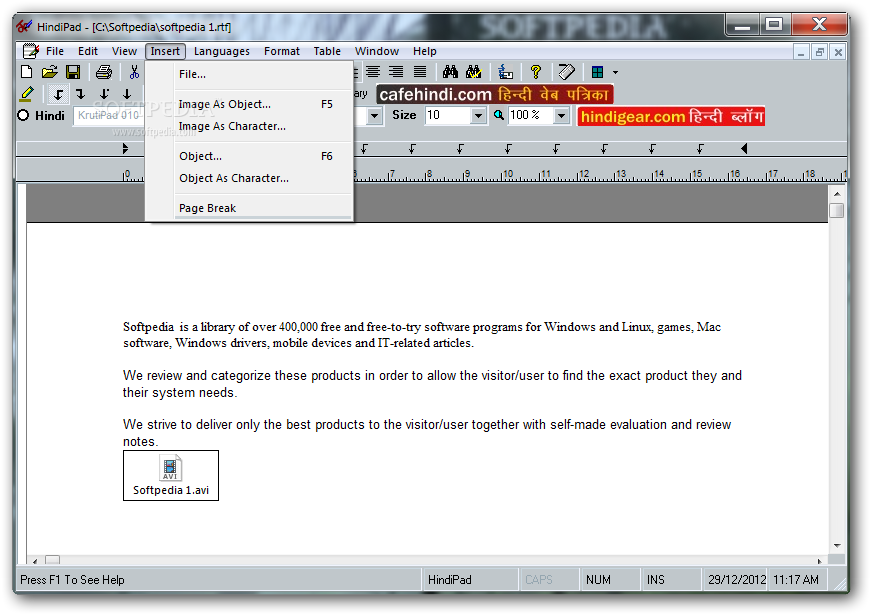Click the 11:17 AM status bar time
Viewport: 871px width, 615px height.
tap(795, 579)
